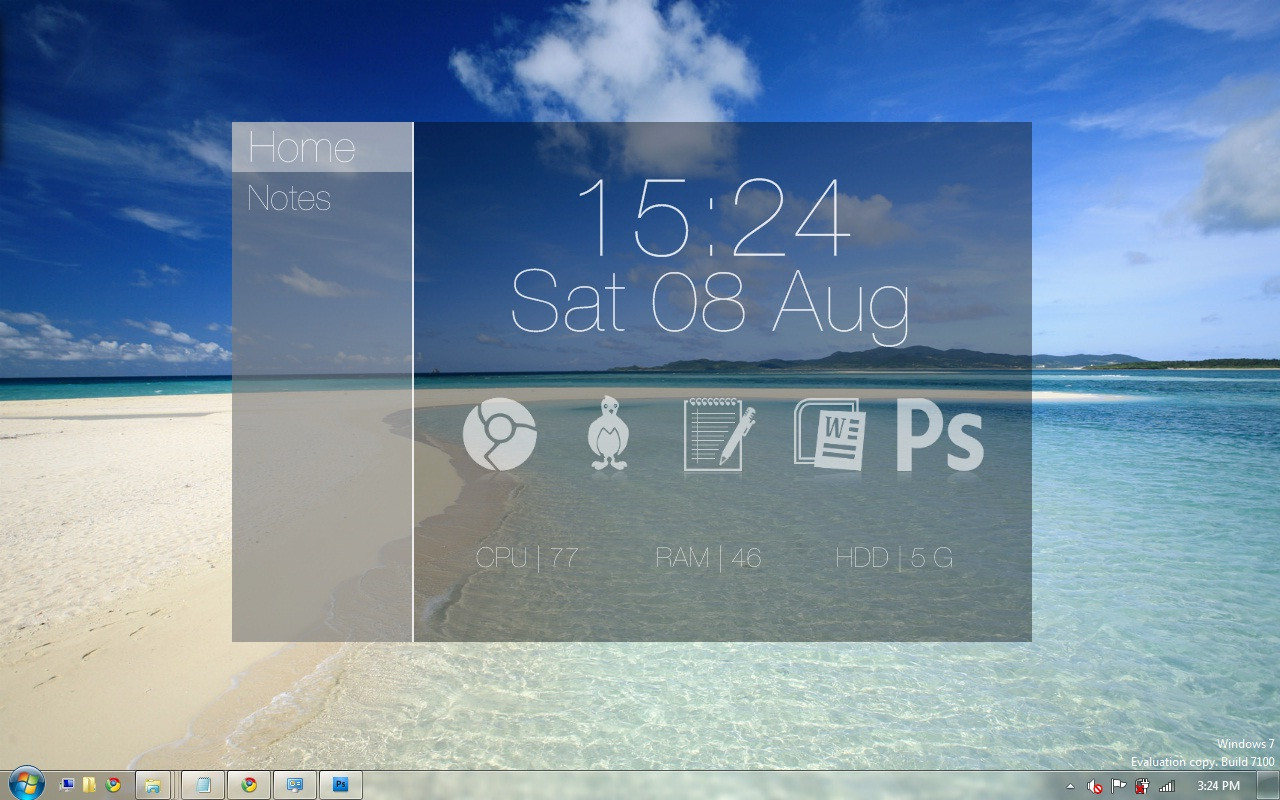Switch to Notepad taskbar button
This screenshot has height=800, width=1280.
coord(204,785)
